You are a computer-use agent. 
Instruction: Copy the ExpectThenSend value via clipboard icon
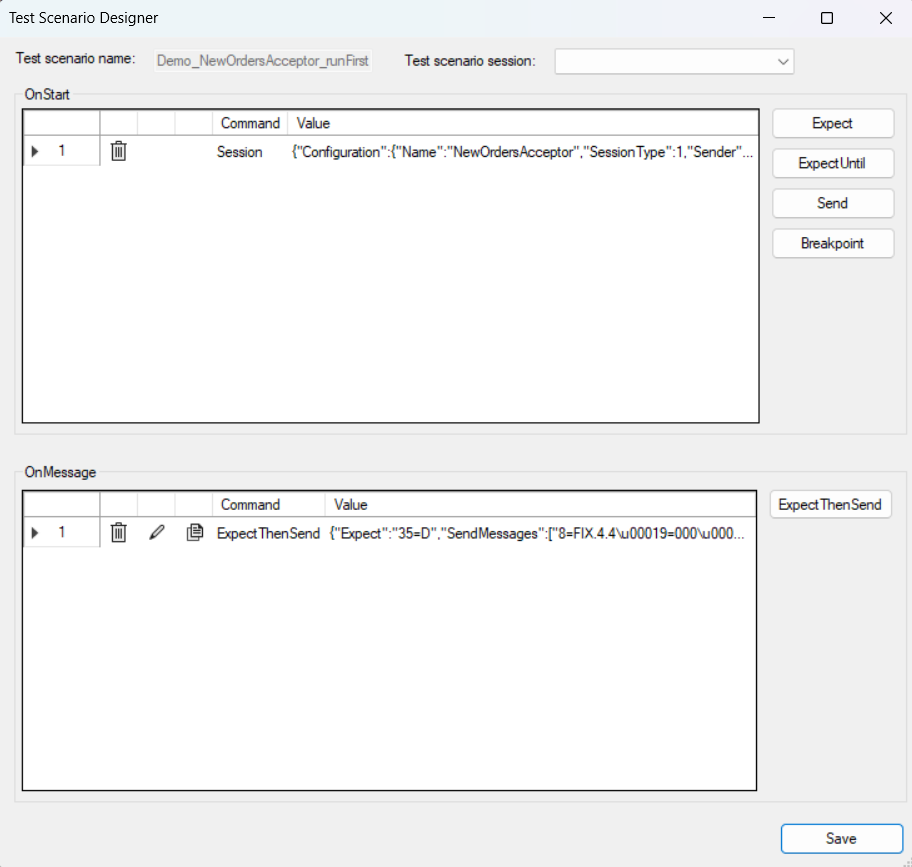coord(195,533)
